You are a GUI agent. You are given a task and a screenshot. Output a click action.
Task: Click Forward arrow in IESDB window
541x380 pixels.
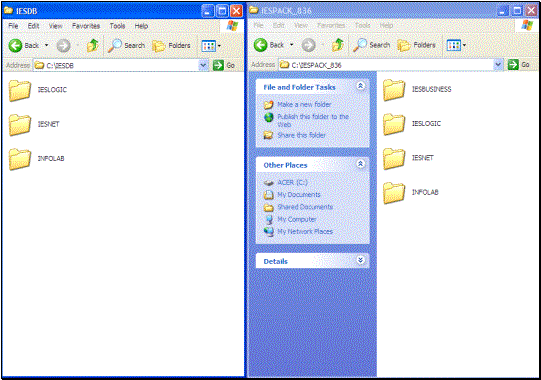pos(63,45)
